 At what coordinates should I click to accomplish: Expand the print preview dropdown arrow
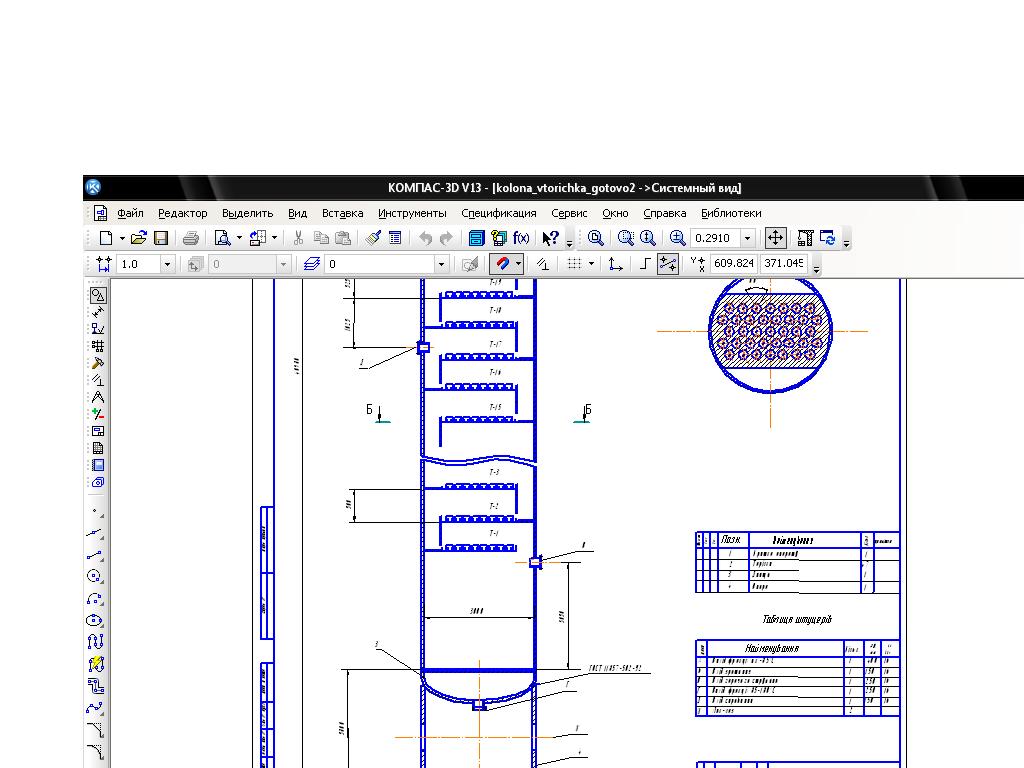pyautogui.click(x=239, y=238)
